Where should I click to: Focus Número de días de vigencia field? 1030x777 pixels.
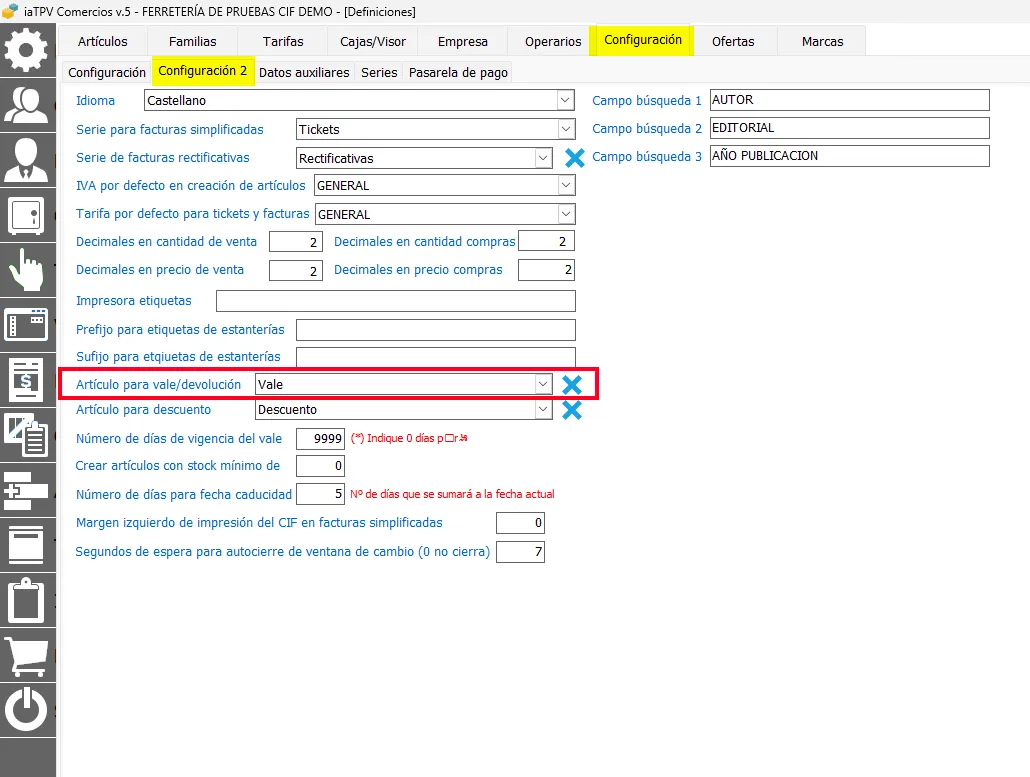(321, 438)
